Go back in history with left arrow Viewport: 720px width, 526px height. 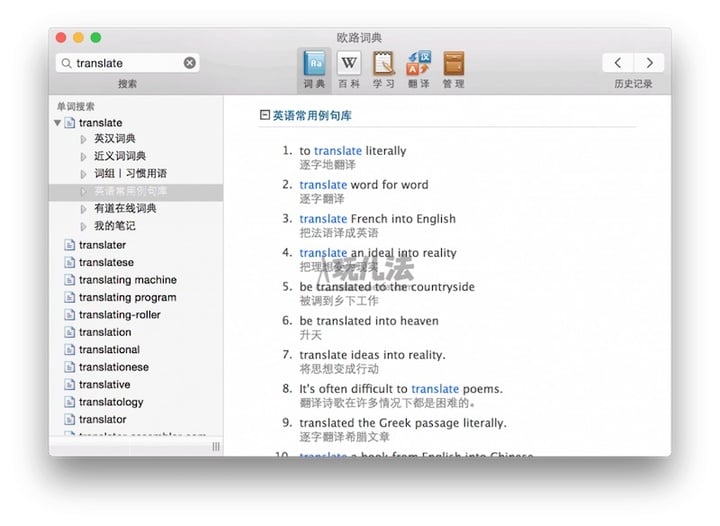click(x=617, y=63)
